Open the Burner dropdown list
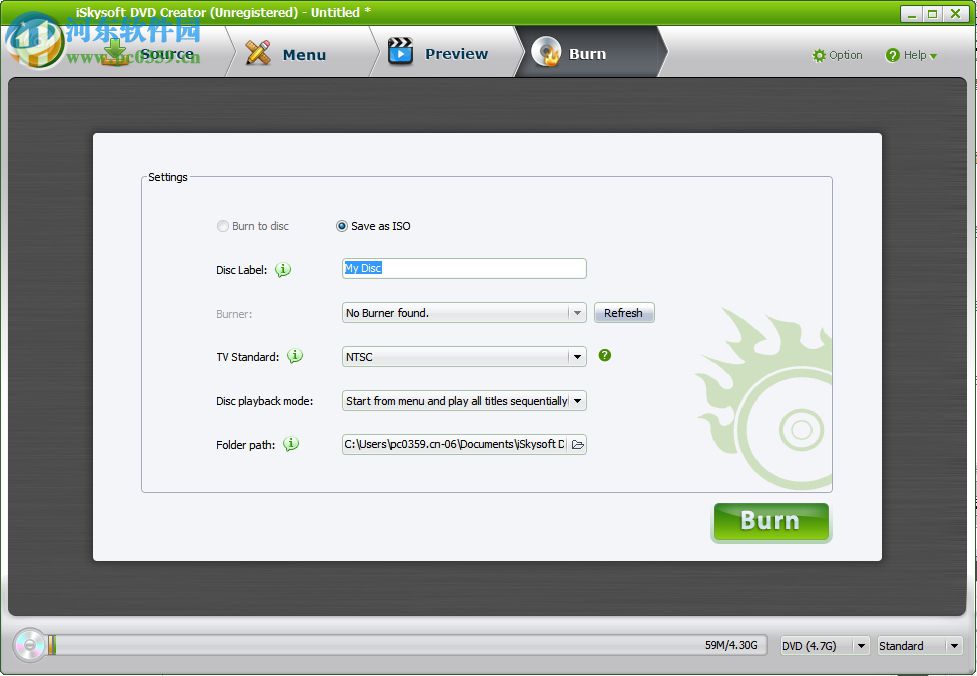 464,313
